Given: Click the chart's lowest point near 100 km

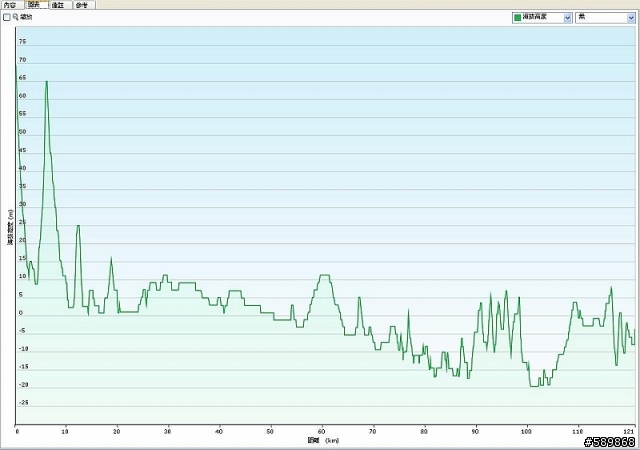Looking at the screenshot, I should pyautogui.click(x=534, y=386).
